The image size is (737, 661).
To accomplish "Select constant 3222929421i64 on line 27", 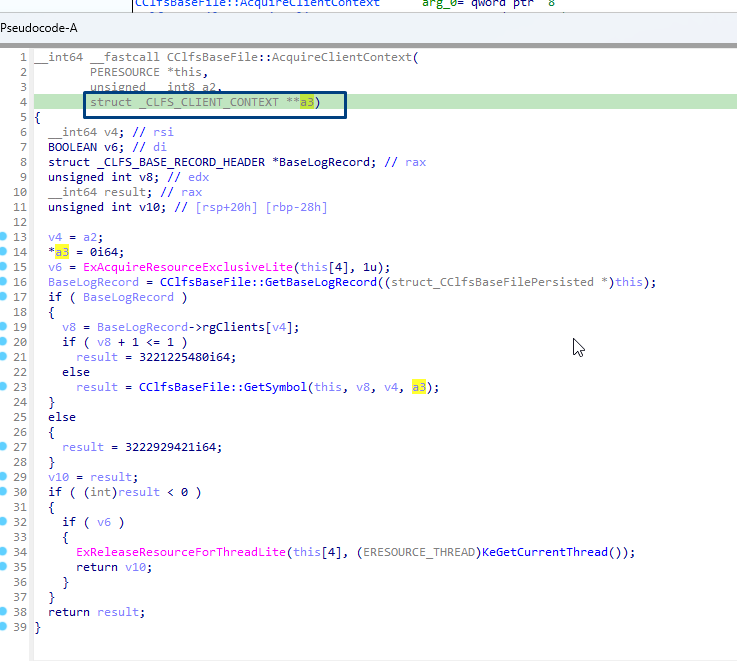I will click(170, 447).
